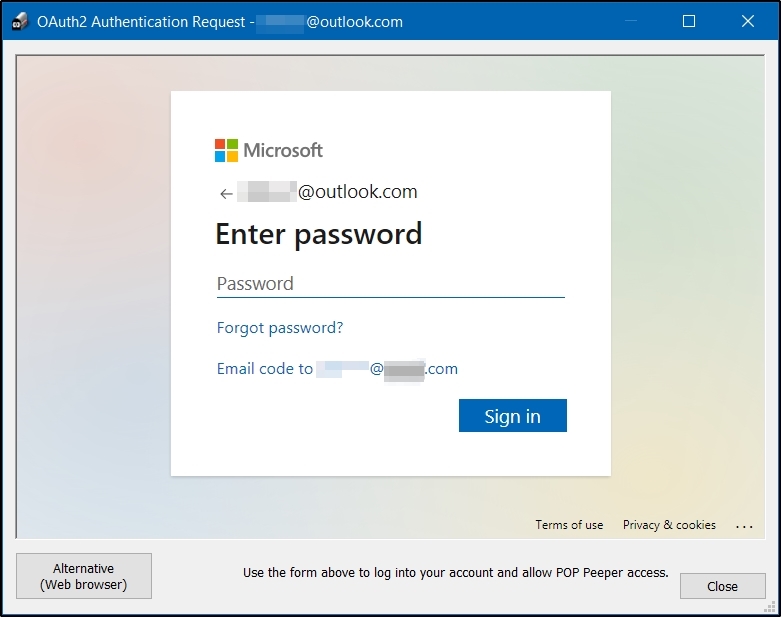Click the Close button at bottom right

click(722, 586)
